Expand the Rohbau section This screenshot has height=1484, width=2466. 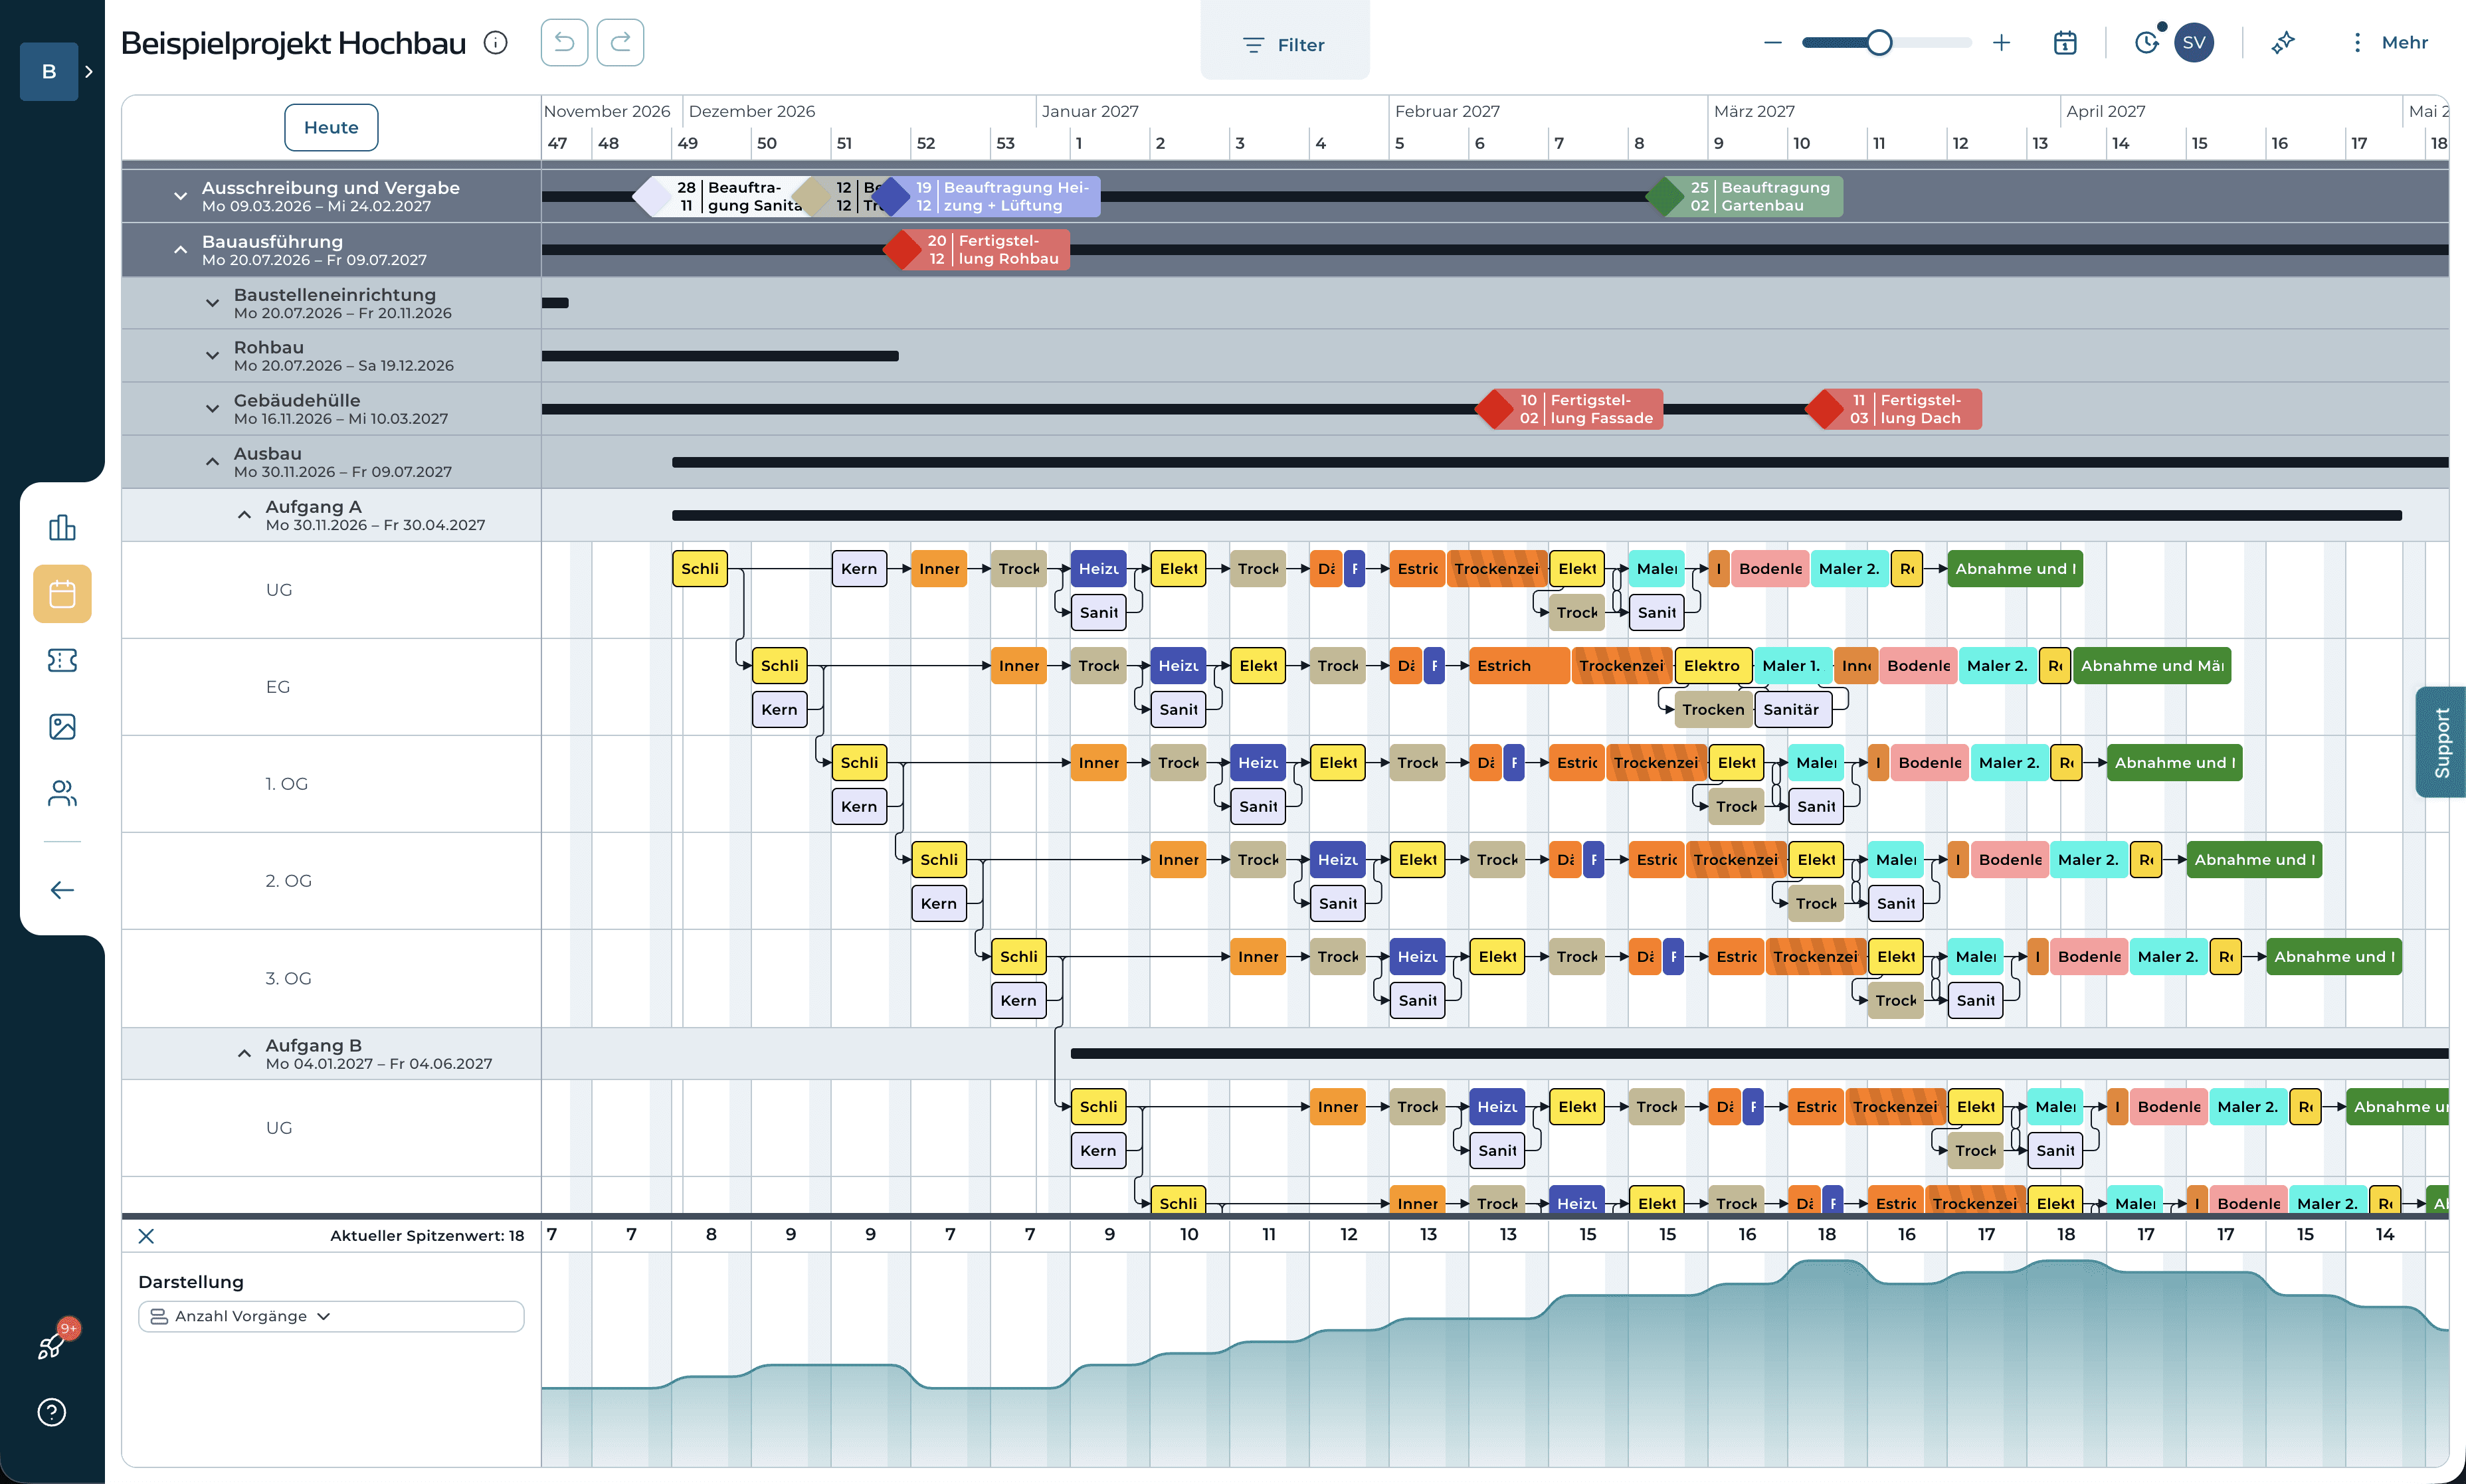212,356
